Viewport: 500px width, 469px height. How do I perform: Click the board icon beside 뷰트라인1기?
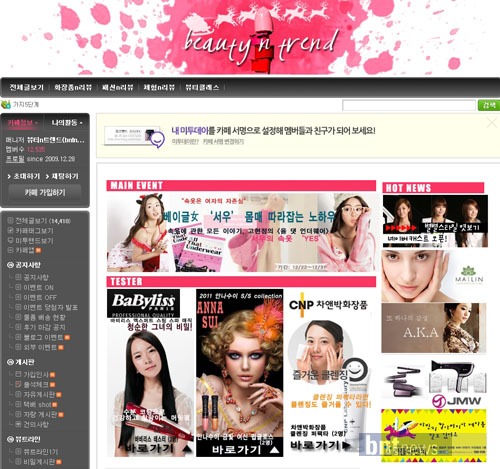point(18,452)
